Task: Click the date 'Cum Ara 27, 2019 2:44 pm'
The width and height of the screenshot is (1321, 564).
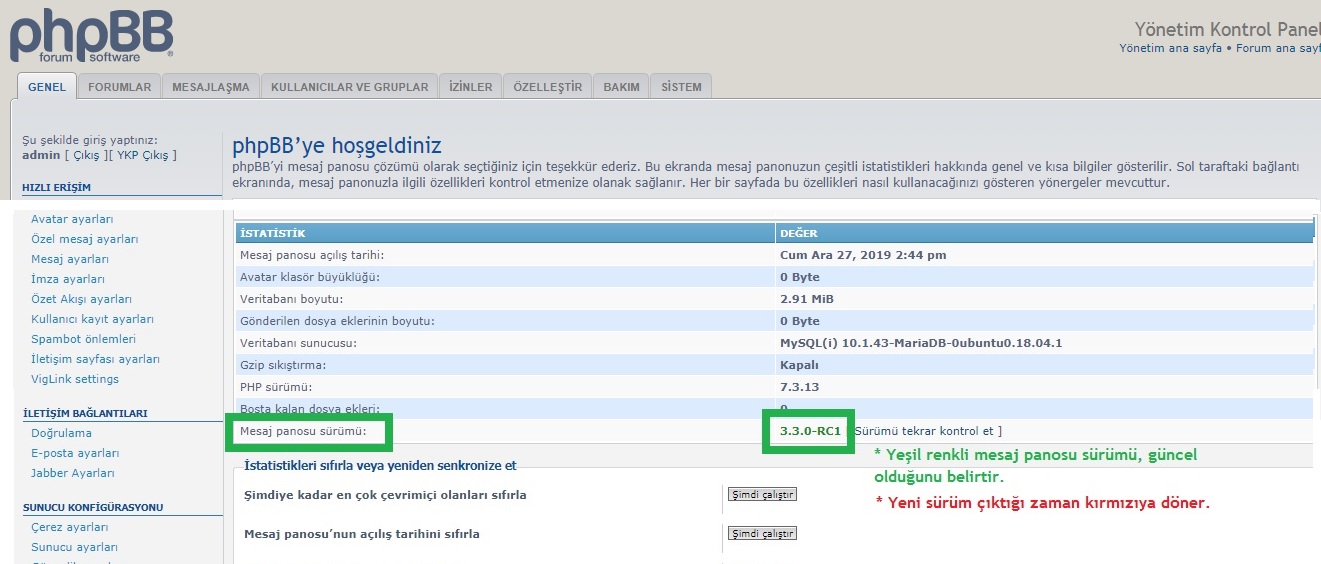Action: pyautogui.click(x=863, y=255)
